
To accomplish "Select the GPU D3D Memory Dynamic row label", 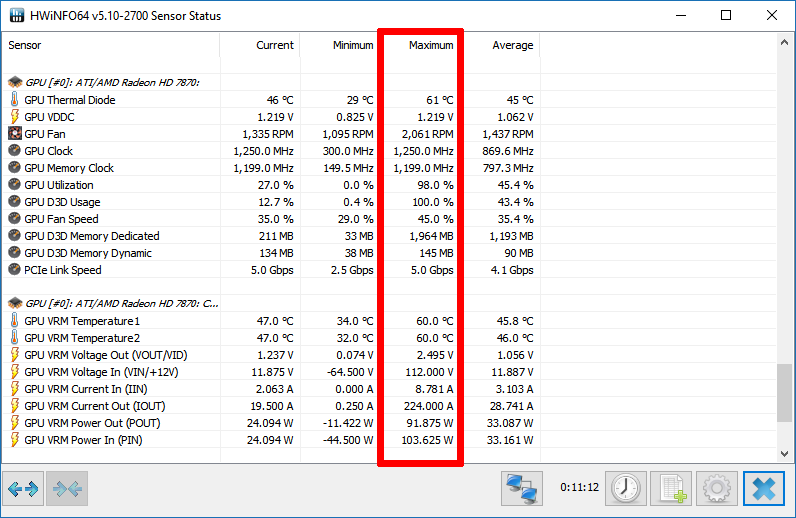I will [88, 253].
